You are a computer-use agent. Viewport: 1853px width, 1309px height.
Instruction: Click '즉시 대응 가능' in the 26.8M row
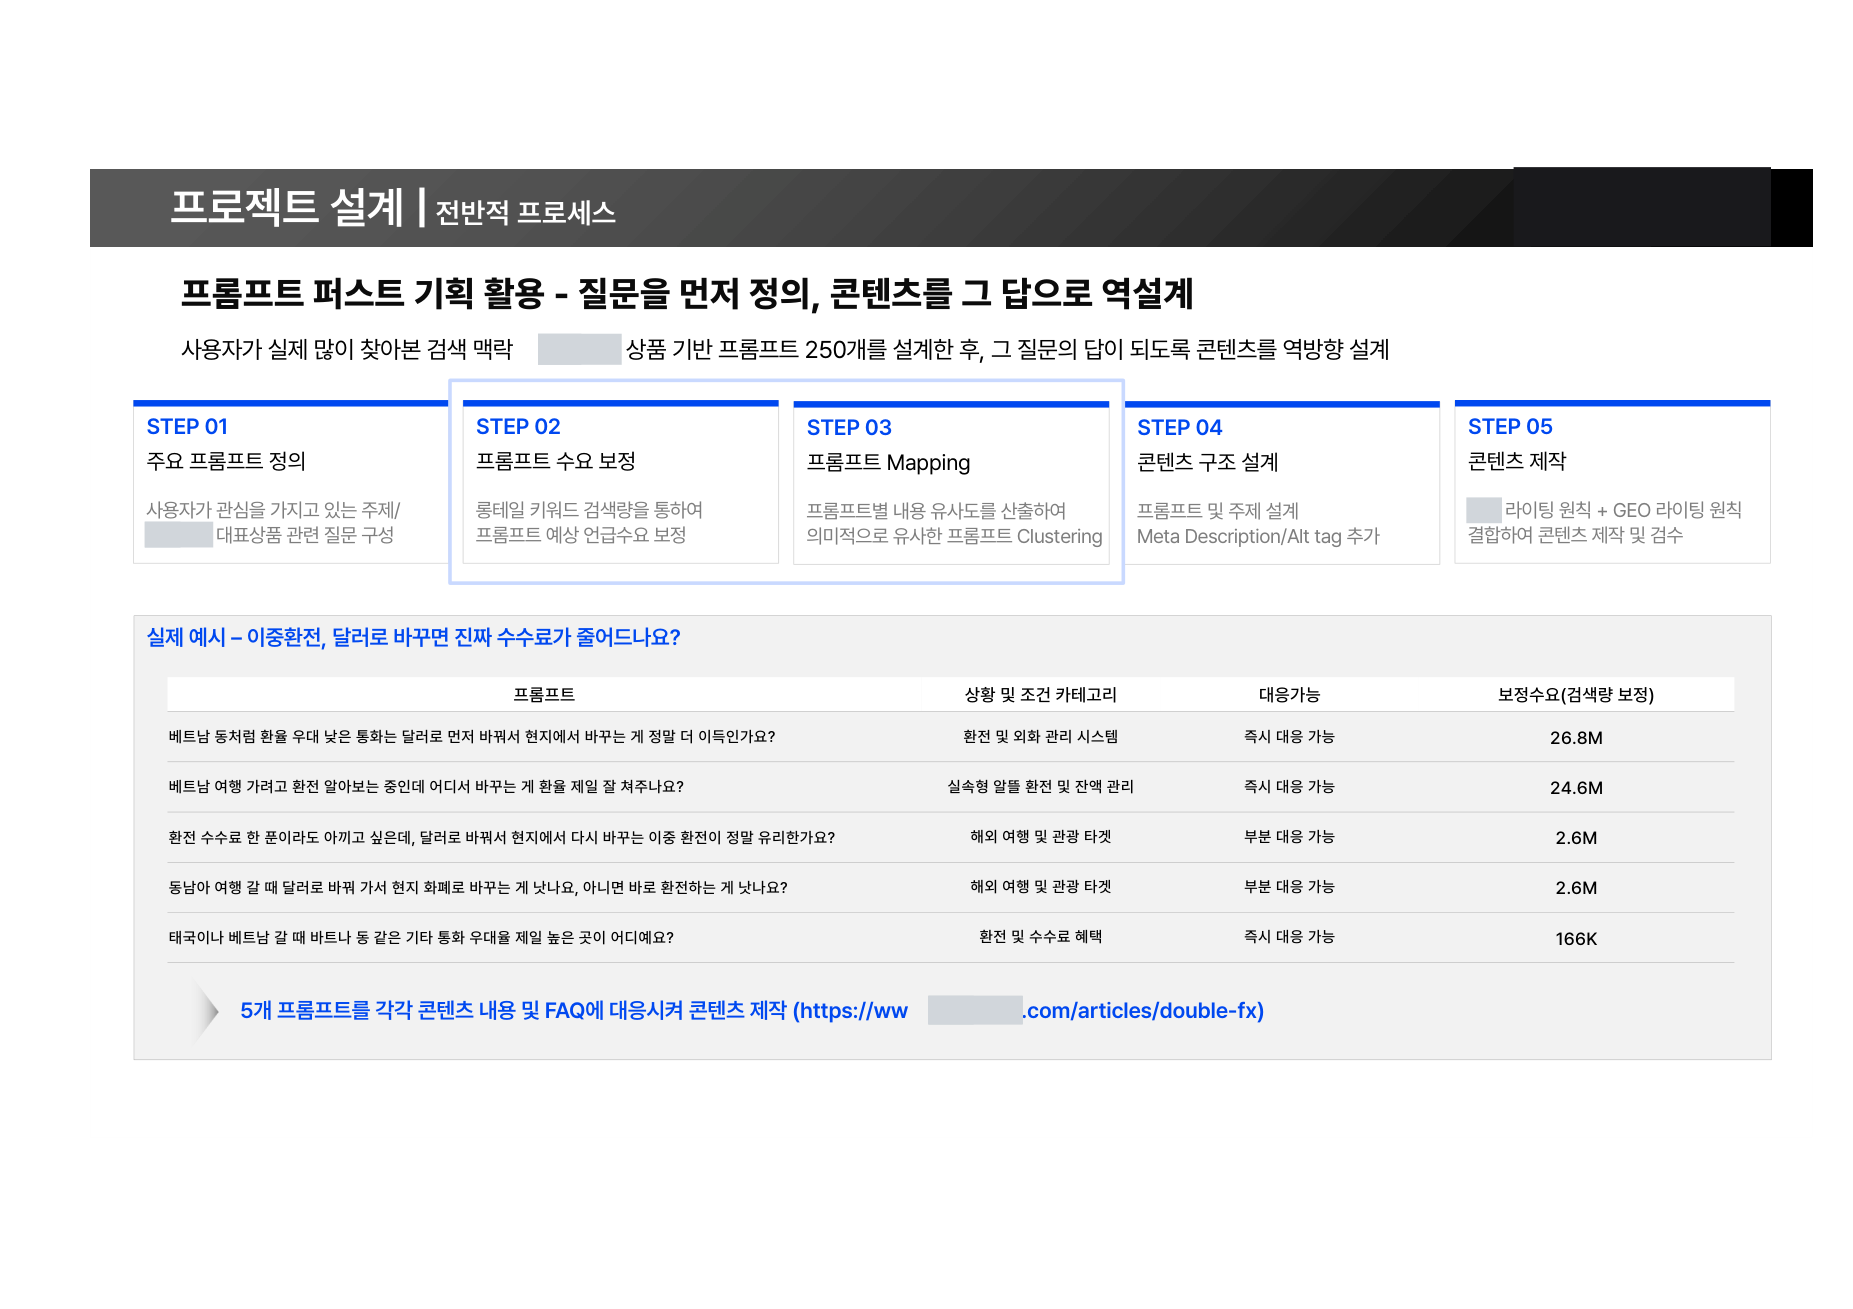click(x=1289, y=737)
